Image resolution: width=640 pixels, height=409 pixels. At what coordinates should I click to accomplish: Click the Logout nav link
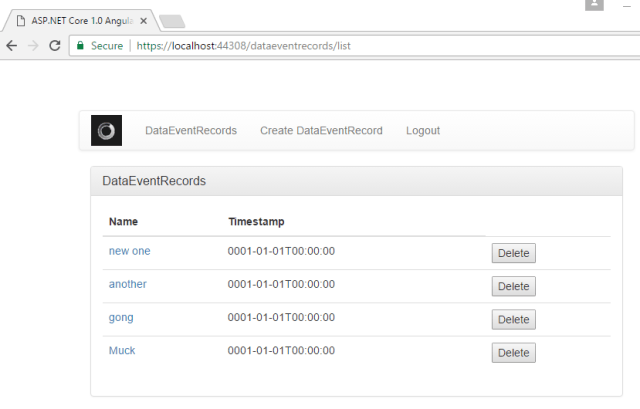pyautogui.click(x=423, y=131)
